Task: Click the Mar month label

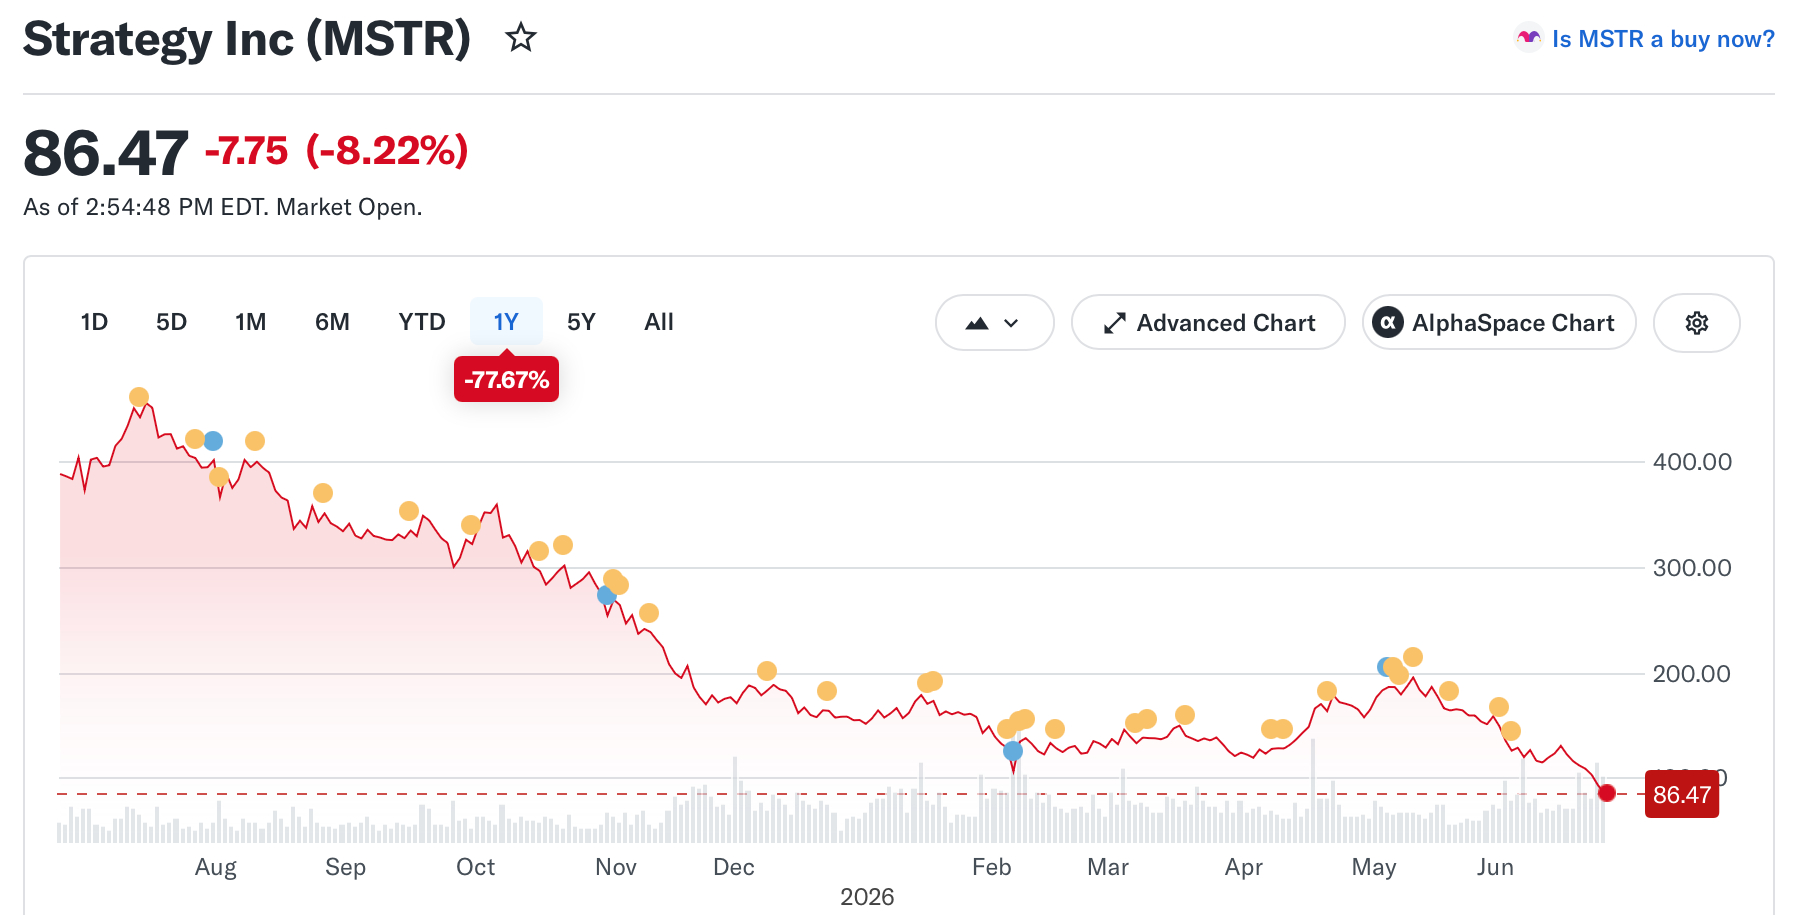Action: tap(1108, 867)
